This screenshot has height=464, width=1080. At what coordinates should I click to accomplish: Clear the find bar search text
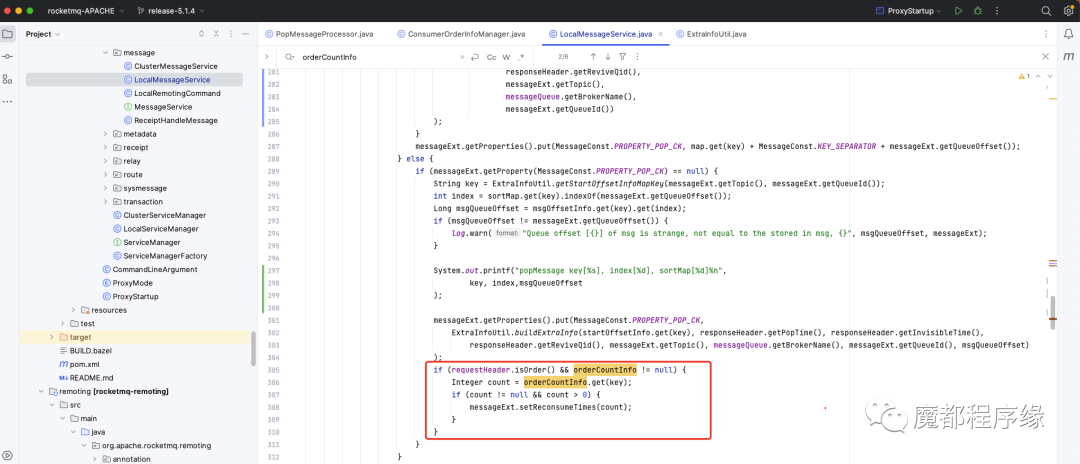(x=461, y=57)
